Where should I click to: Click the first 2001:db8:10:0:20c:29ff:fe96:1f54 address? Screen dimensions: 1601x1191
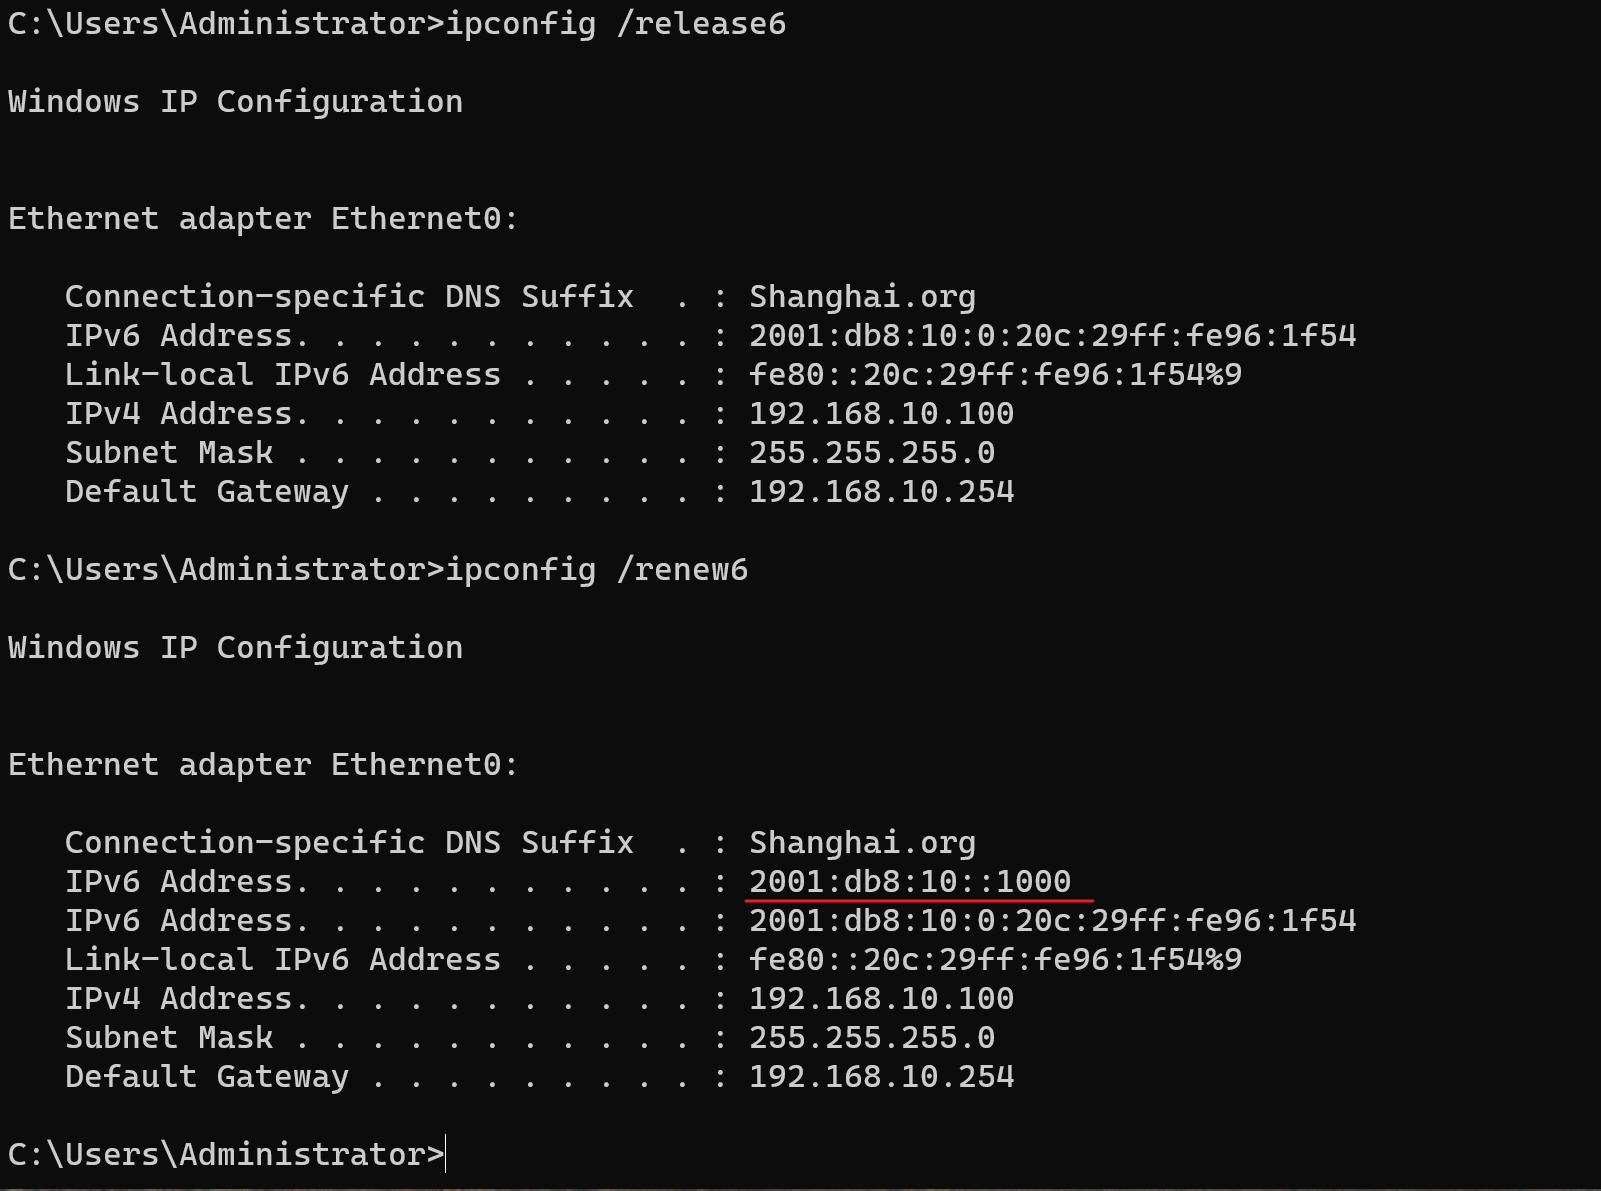1053,336
